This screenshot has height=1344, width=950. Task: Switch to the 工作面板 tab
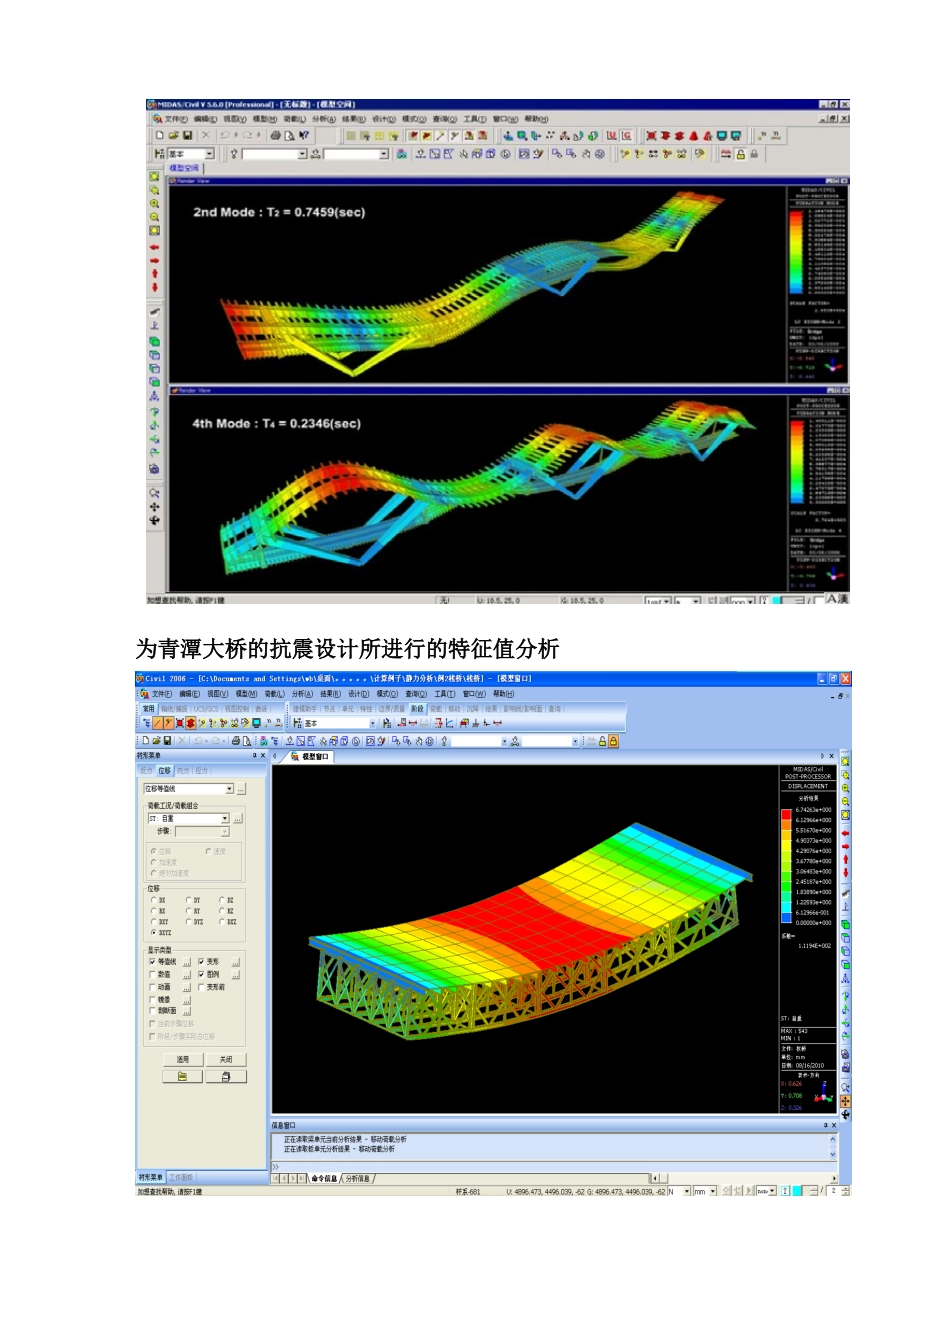181,1178
